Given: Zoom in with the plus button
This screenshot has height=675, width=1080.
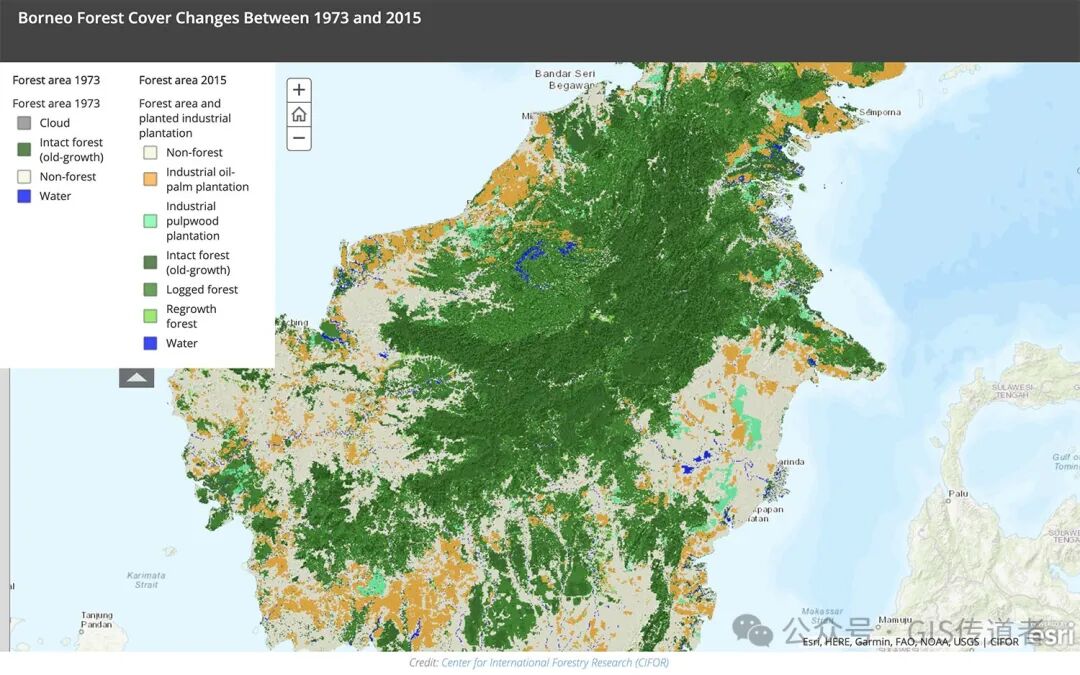Looking at the screenshot, I should coord(299,90).
